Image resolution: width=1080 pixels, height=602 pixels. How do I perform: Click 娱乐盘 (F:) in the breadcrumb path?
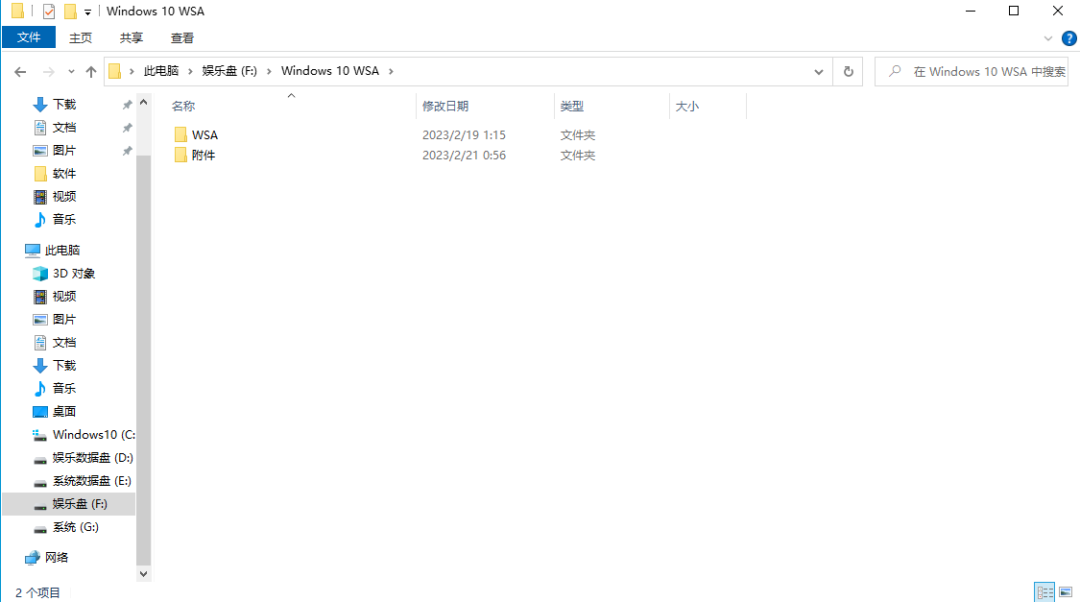[230, 71]
